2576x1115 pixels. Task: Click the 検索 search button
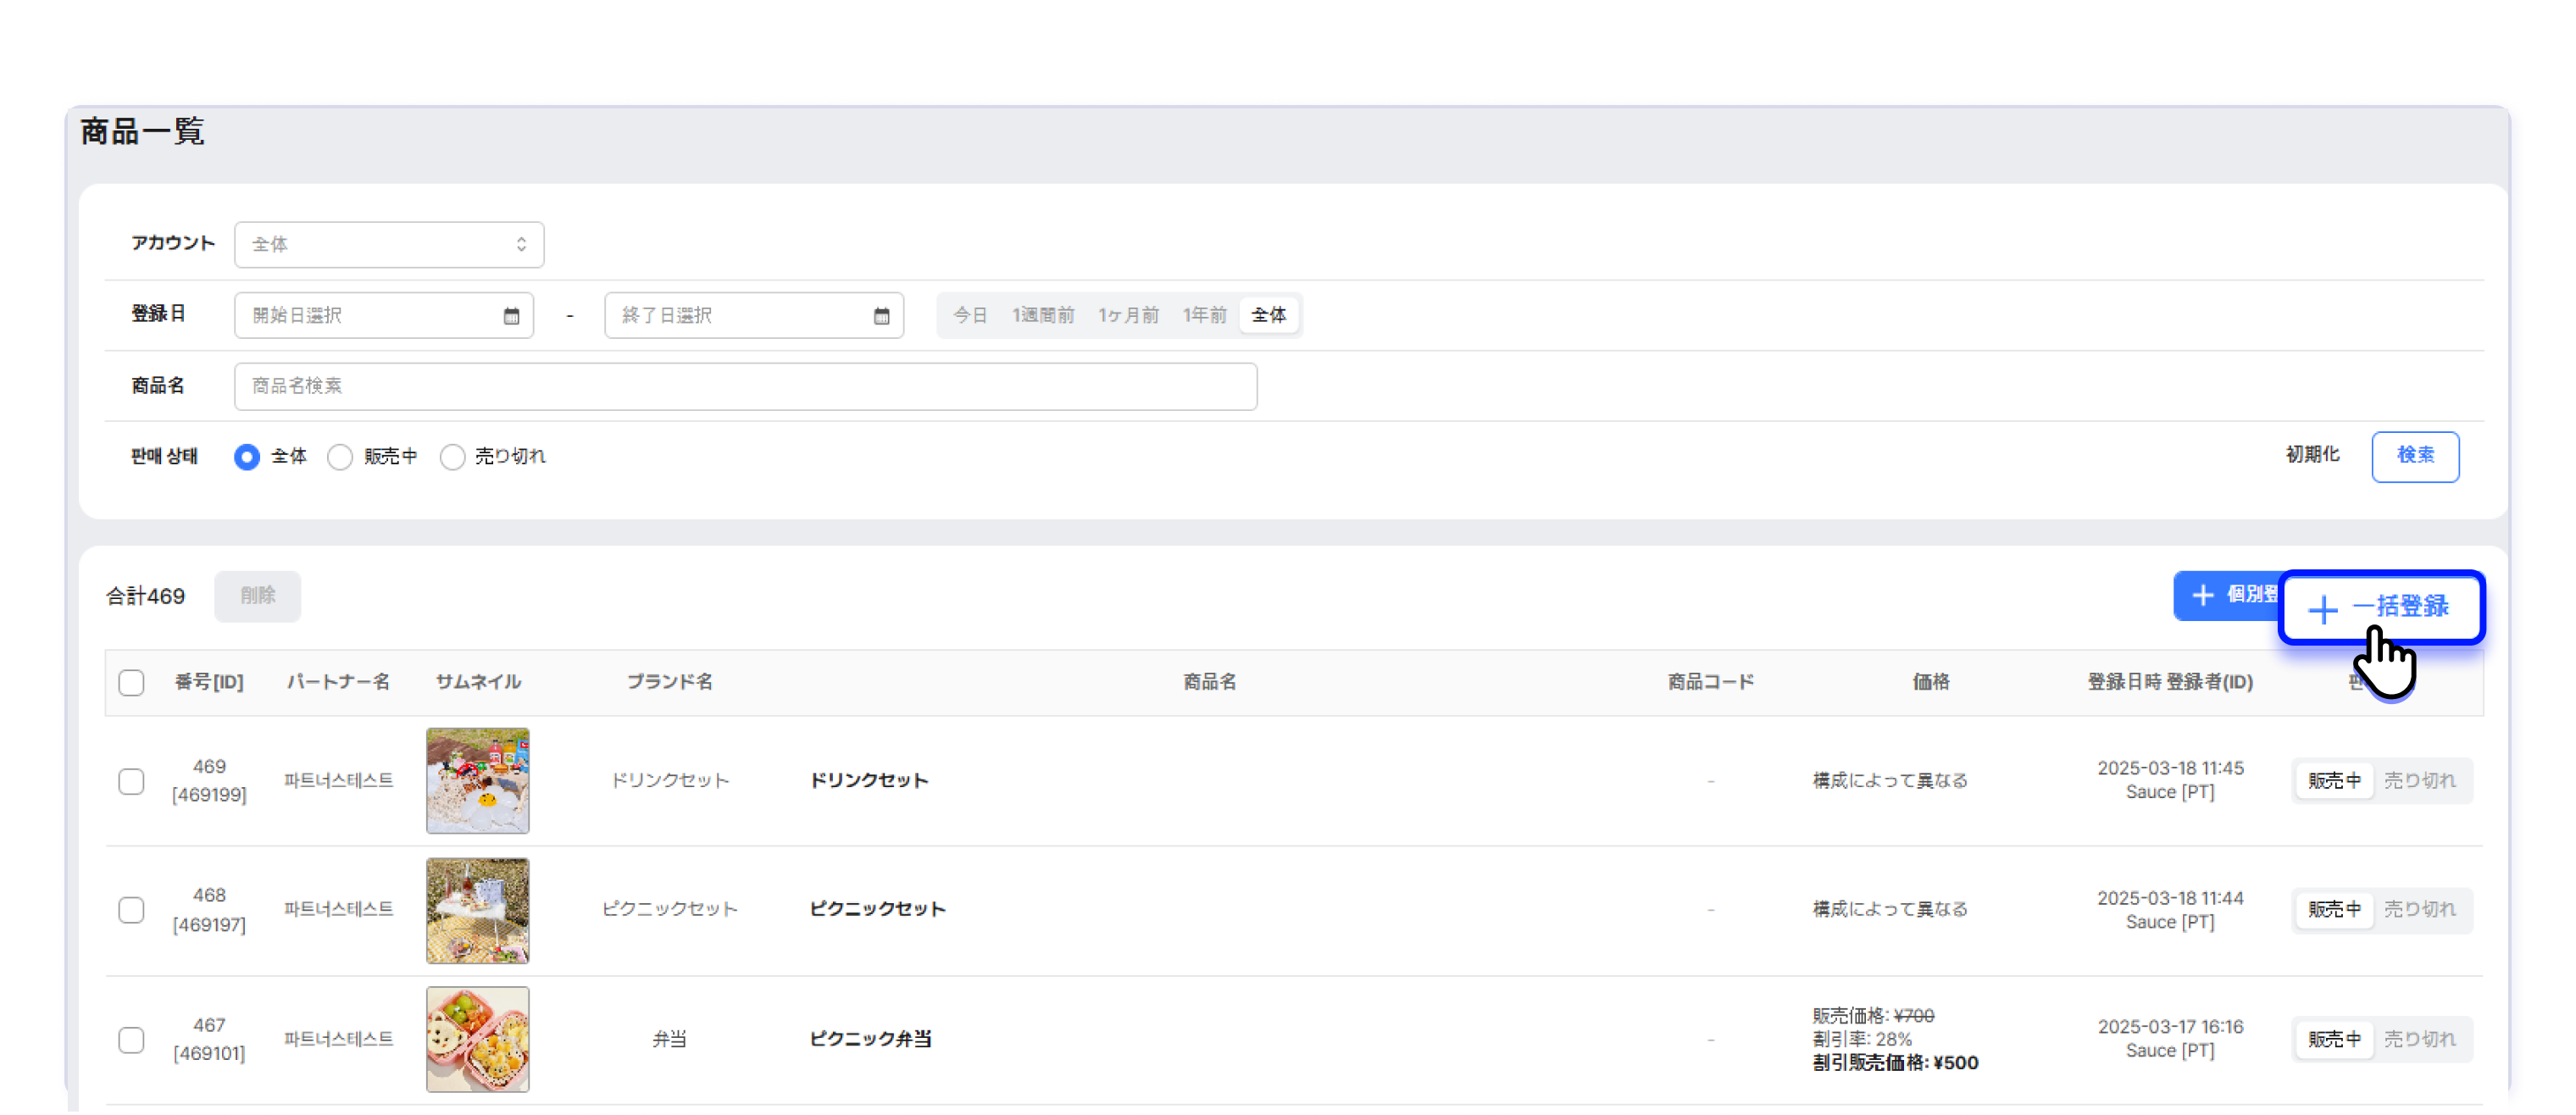[x=2414, y=456]
